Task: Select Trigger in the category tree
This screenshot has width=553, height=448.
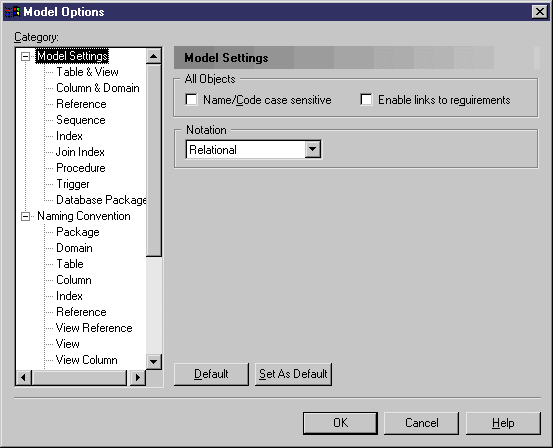Action: (x=73, y=184)
